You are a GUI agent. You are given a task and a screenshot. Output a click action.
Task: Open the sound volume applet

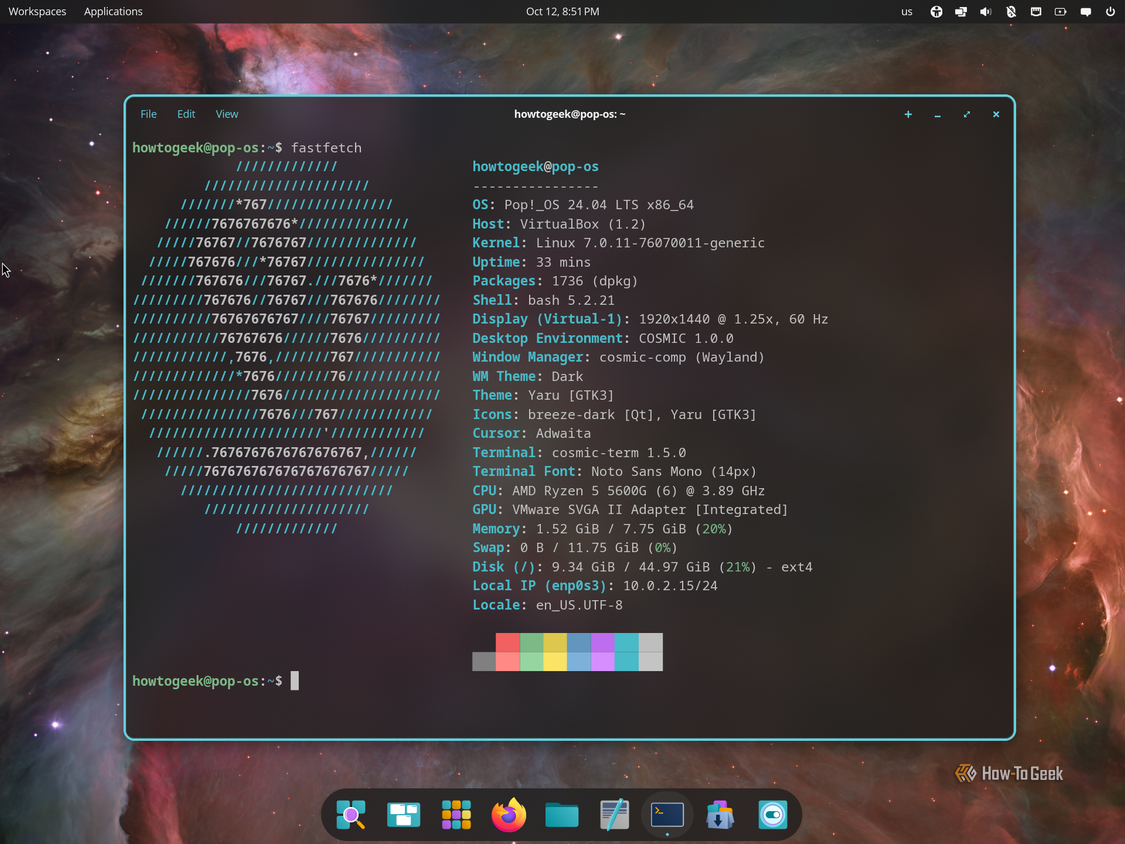click(x=986, y=11)
